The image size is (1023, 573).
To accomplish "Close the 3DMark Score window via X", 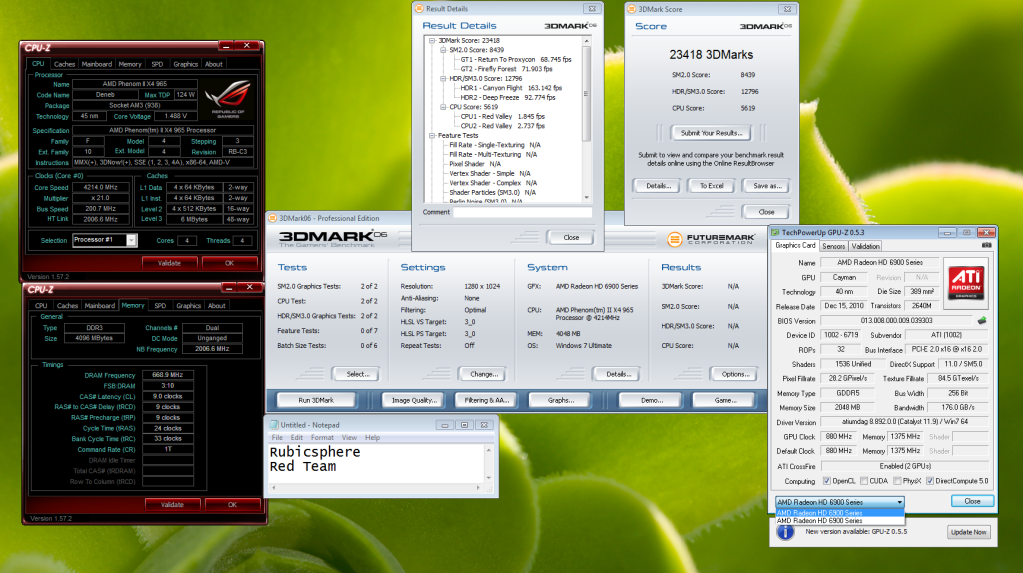I will tap(787, 9).
